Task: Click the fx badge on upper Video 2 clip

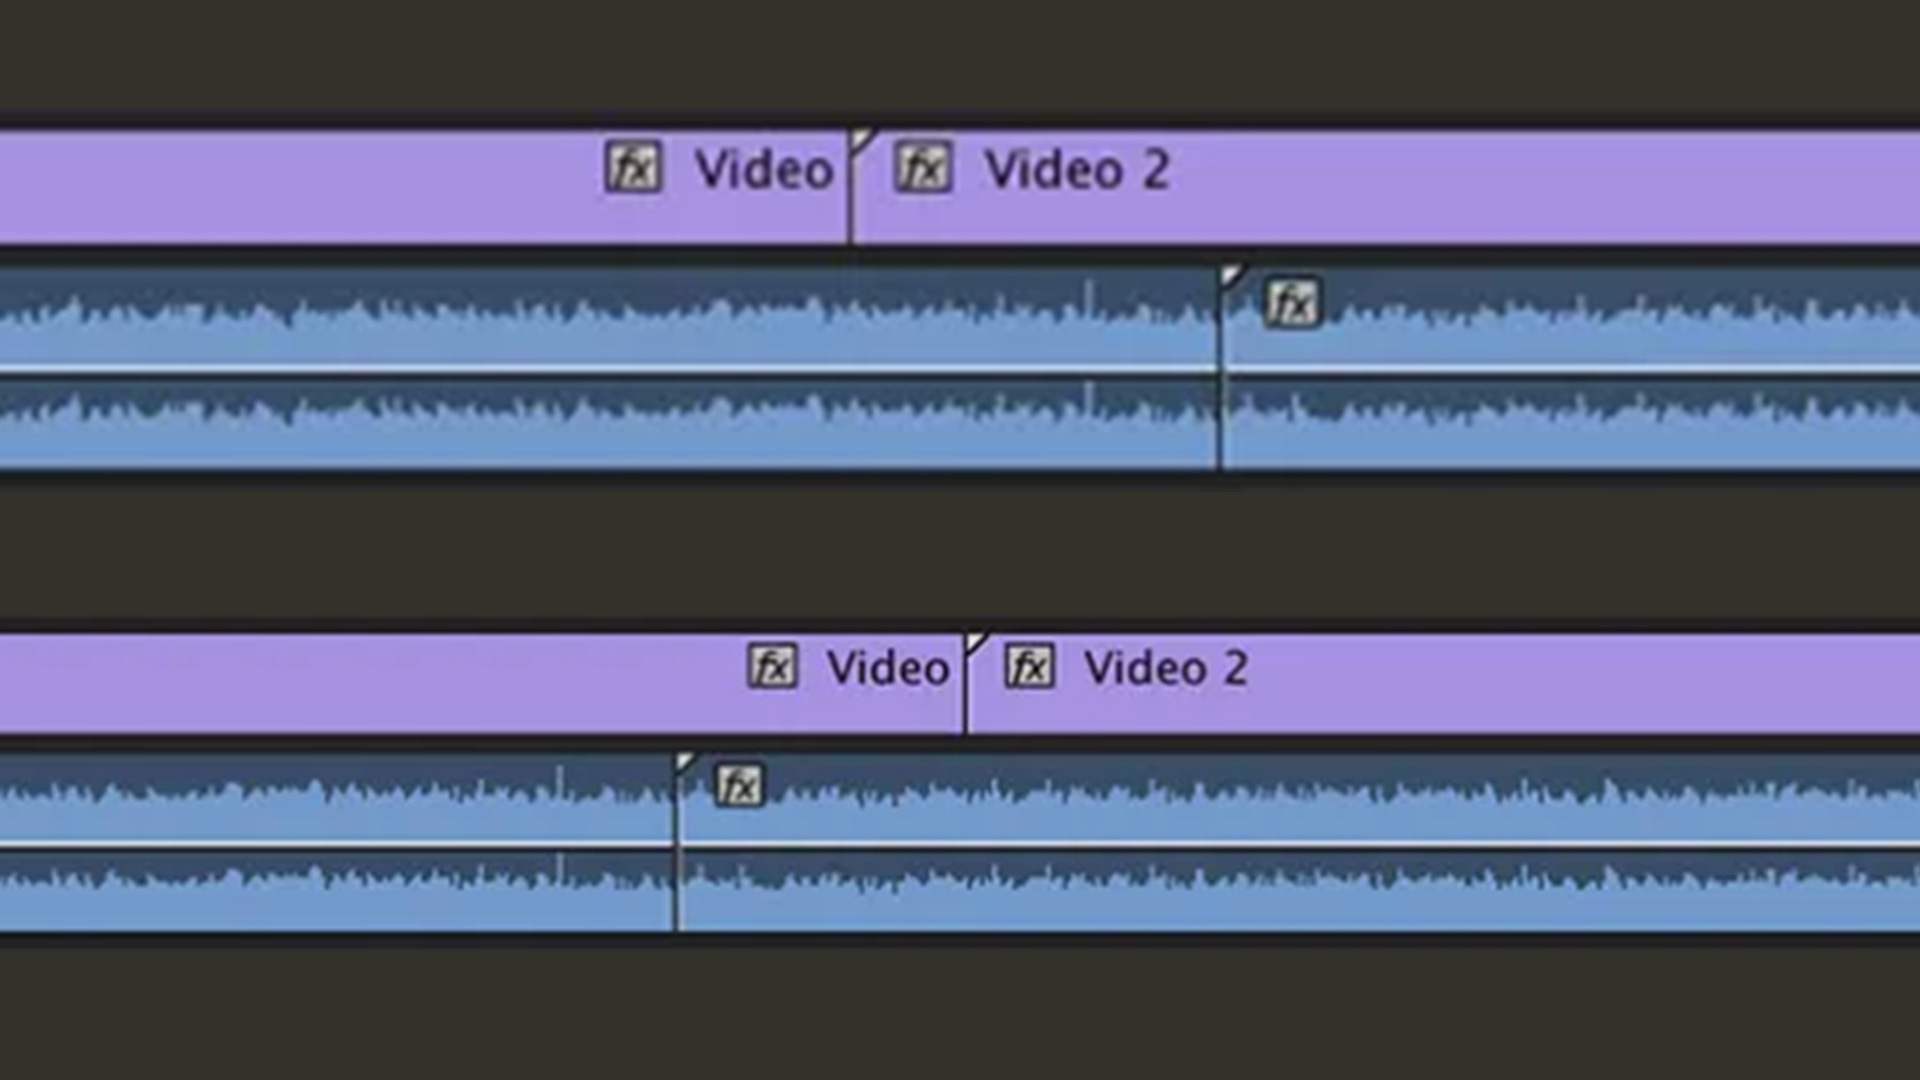Action: (x=922, y=167)
